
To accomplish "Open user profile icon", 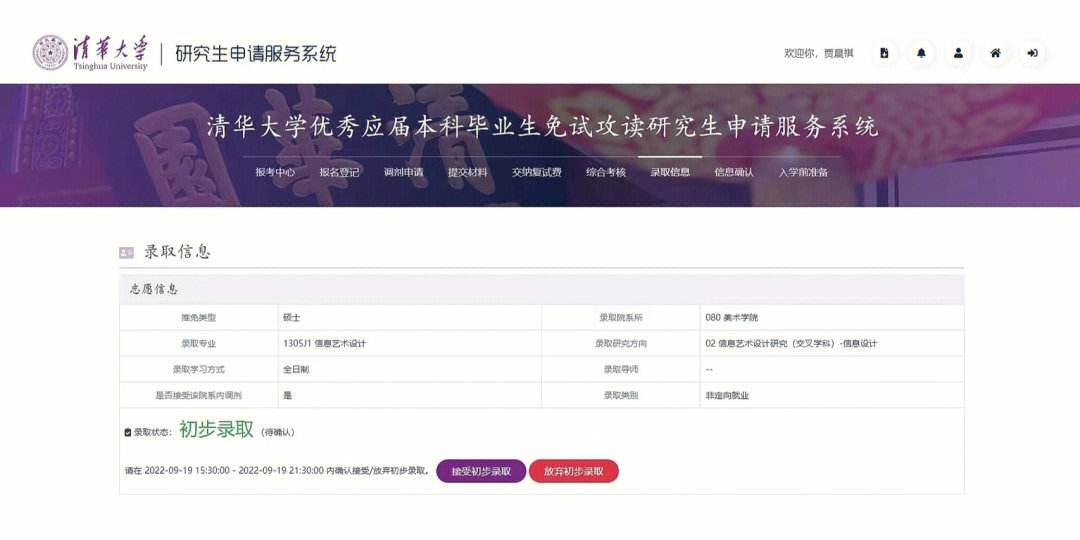I will coord(958,53).
